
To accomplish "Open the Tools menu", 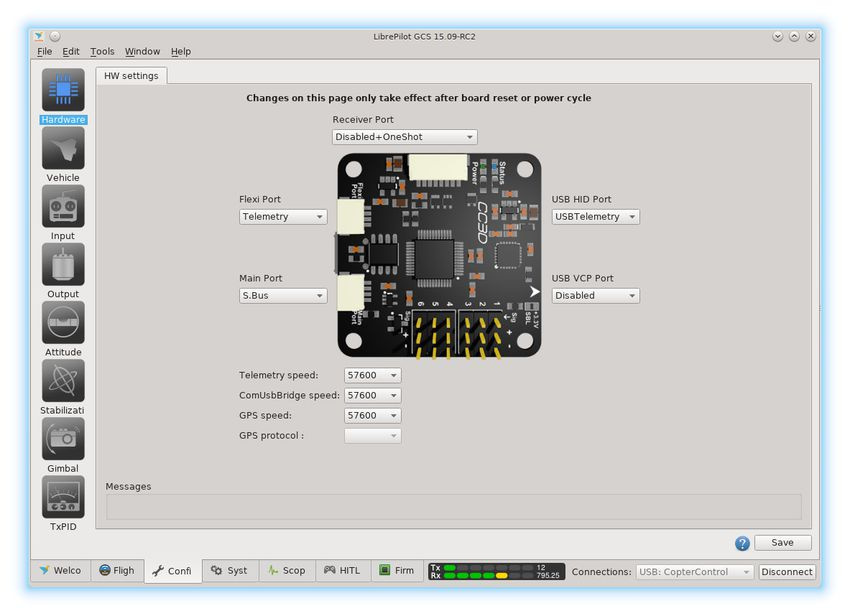I will click(x=102, y=52).
